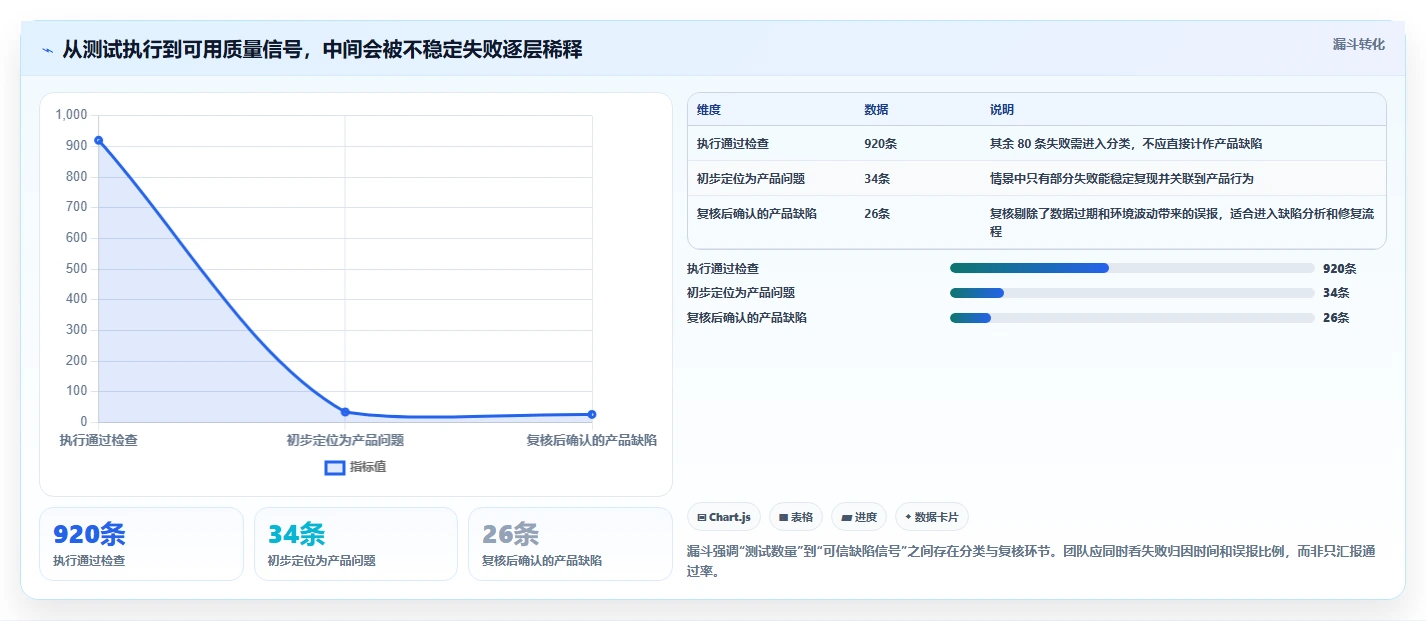Click the progress bar for 执行通过检查
1426x621 pixels.
tap(1132, 268)
